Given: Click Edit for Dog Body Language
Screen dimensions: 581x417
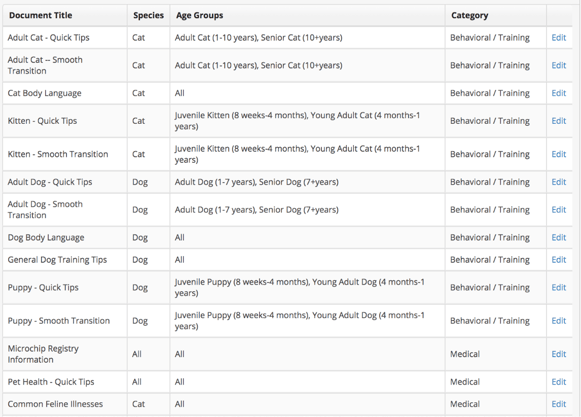Looking at the screenshot, I should 558,238.
